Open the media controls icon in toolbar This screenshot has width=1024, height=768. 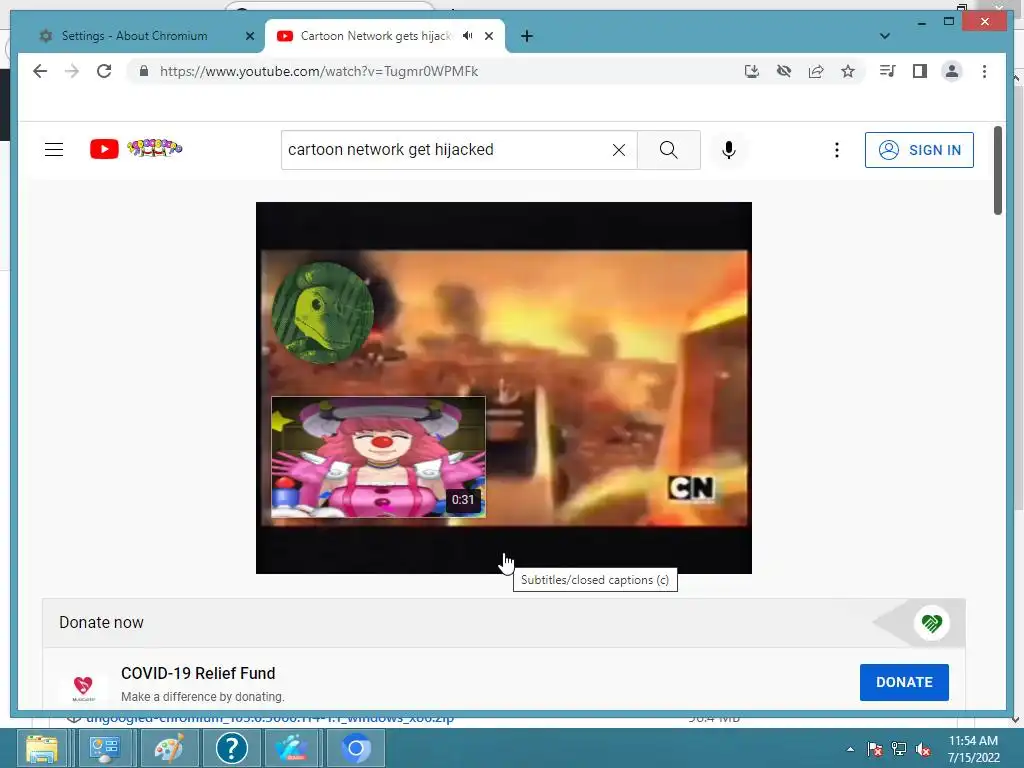[x=887, y=71]
